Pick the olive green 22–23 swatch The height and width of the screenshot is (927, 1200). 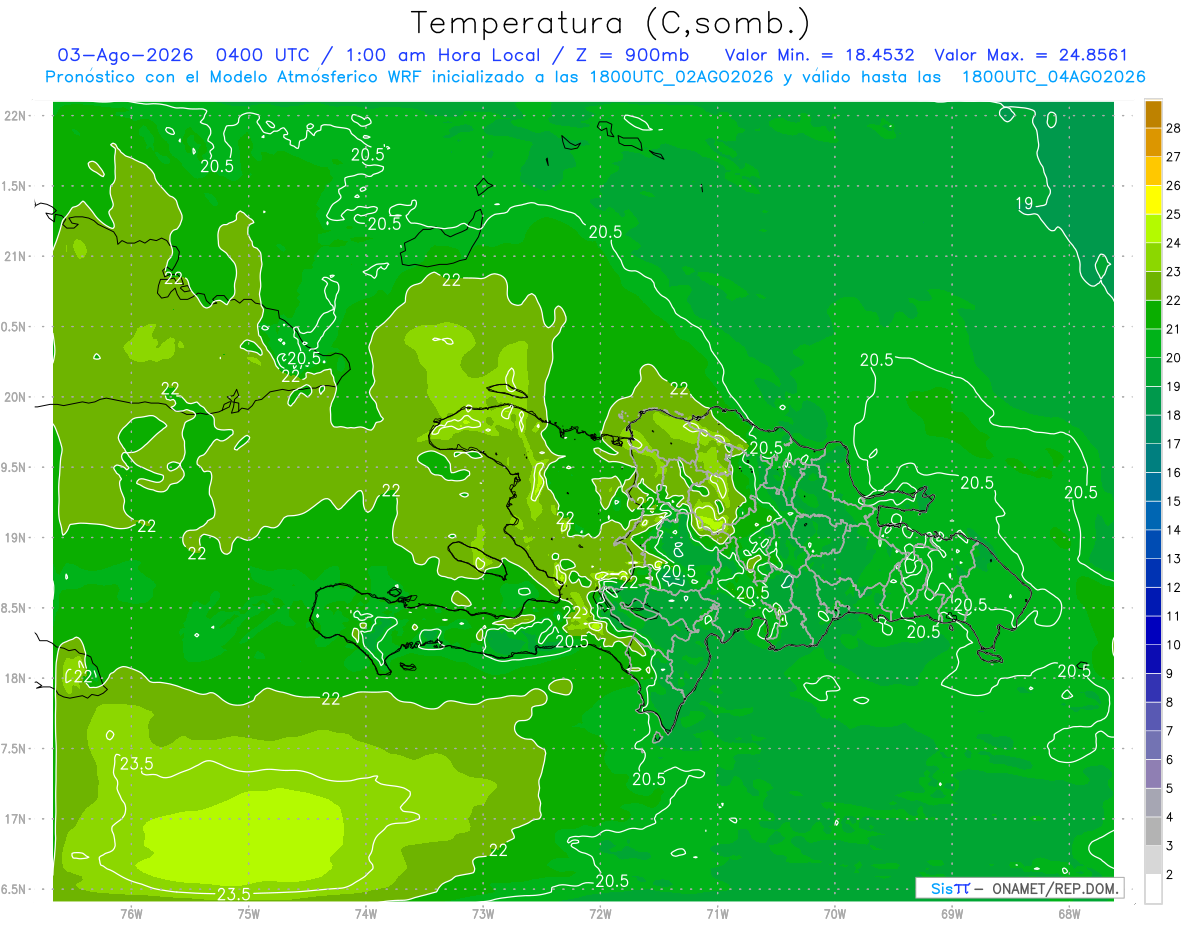pyautogui.click(x=1153, y=286)
